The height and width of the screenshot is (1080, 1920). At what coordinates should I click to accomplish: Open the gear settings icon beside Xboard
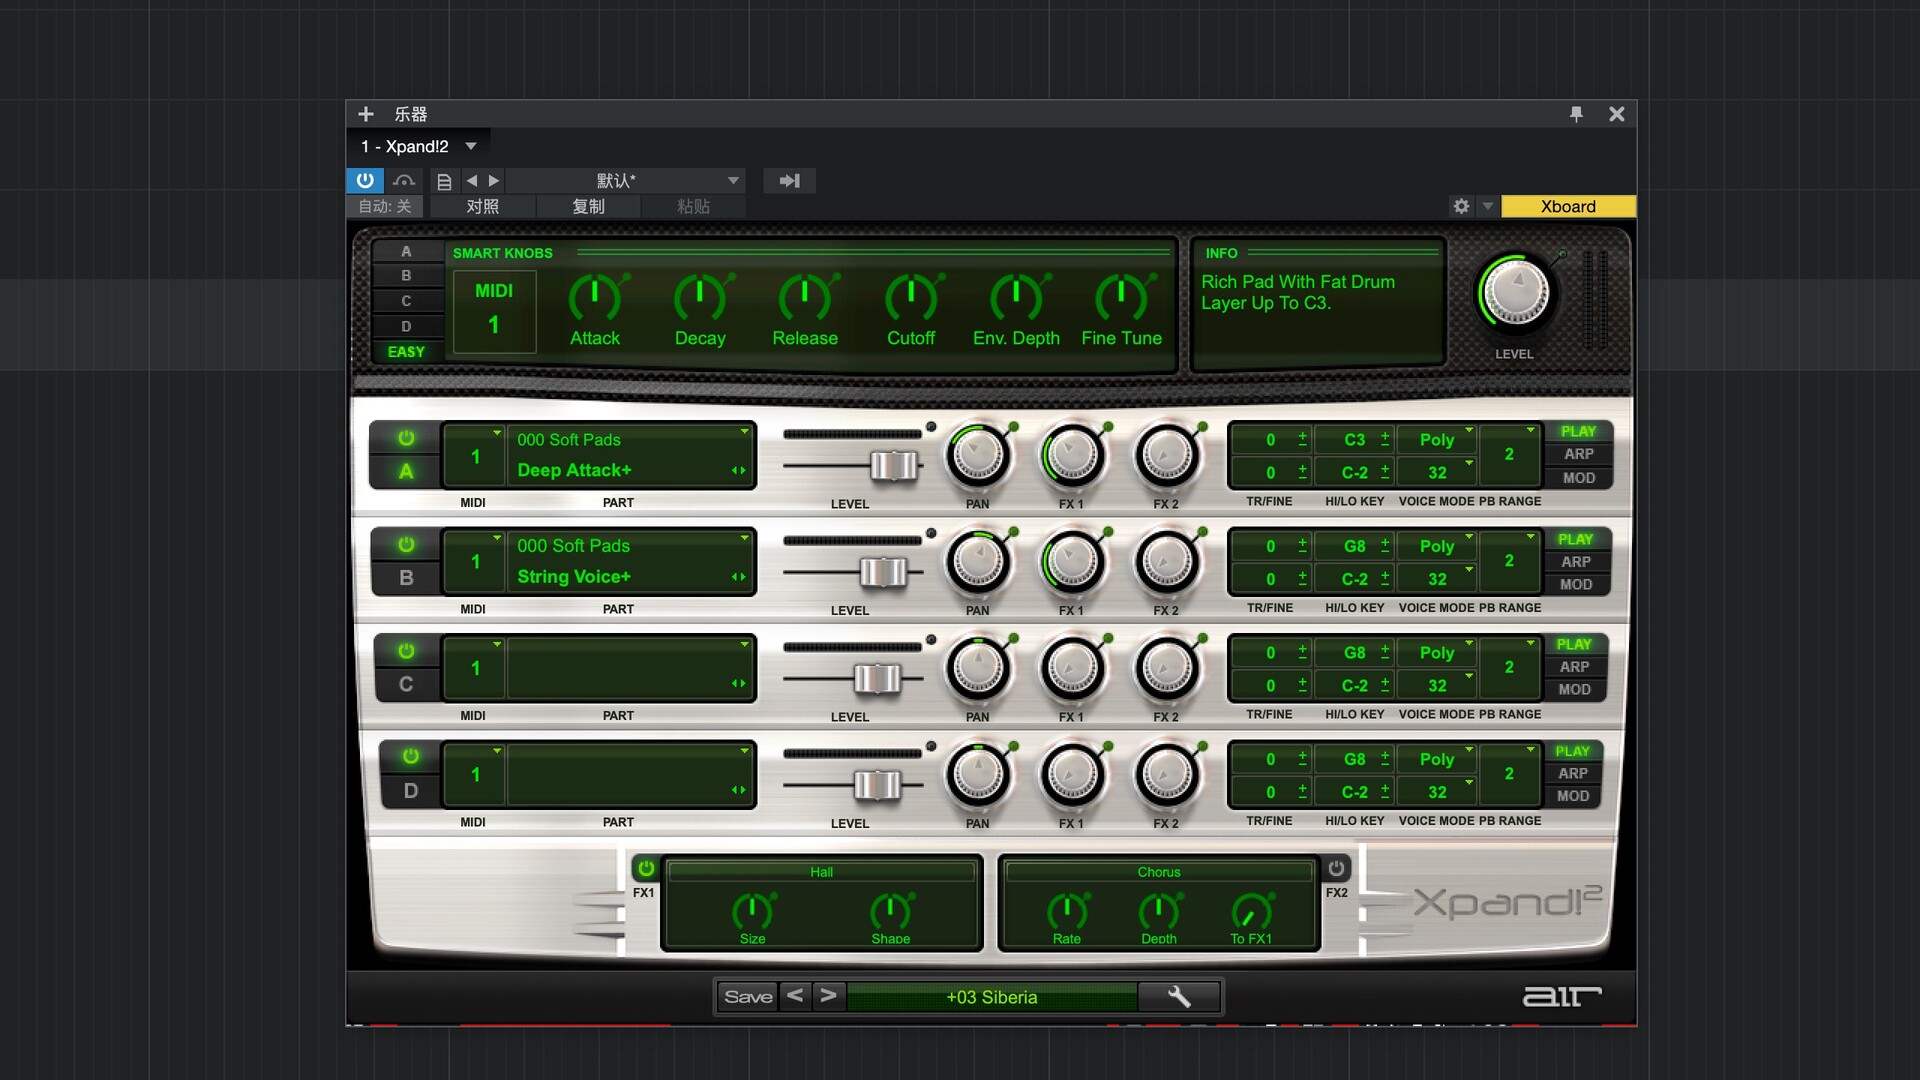click(x=1461, y=206)
